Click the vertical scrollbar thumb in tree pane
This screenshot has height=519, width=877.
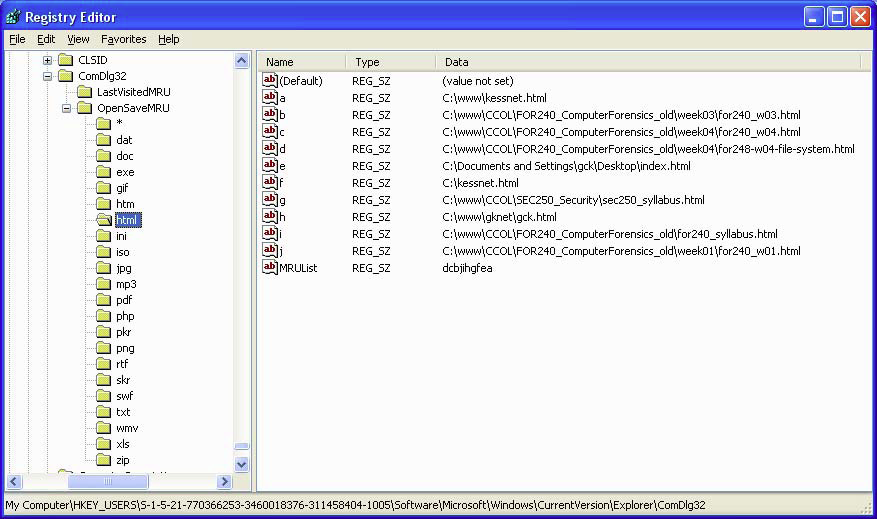coord(242,446)
